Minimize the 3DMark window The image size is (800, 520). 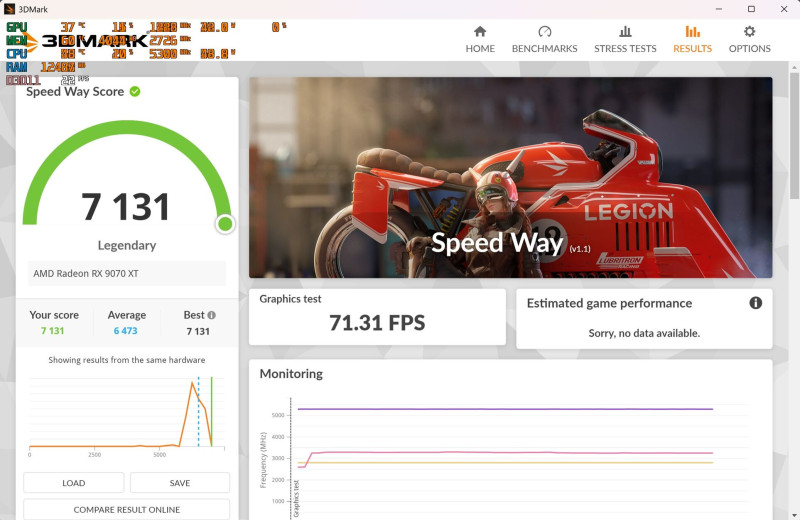(719, 9)
